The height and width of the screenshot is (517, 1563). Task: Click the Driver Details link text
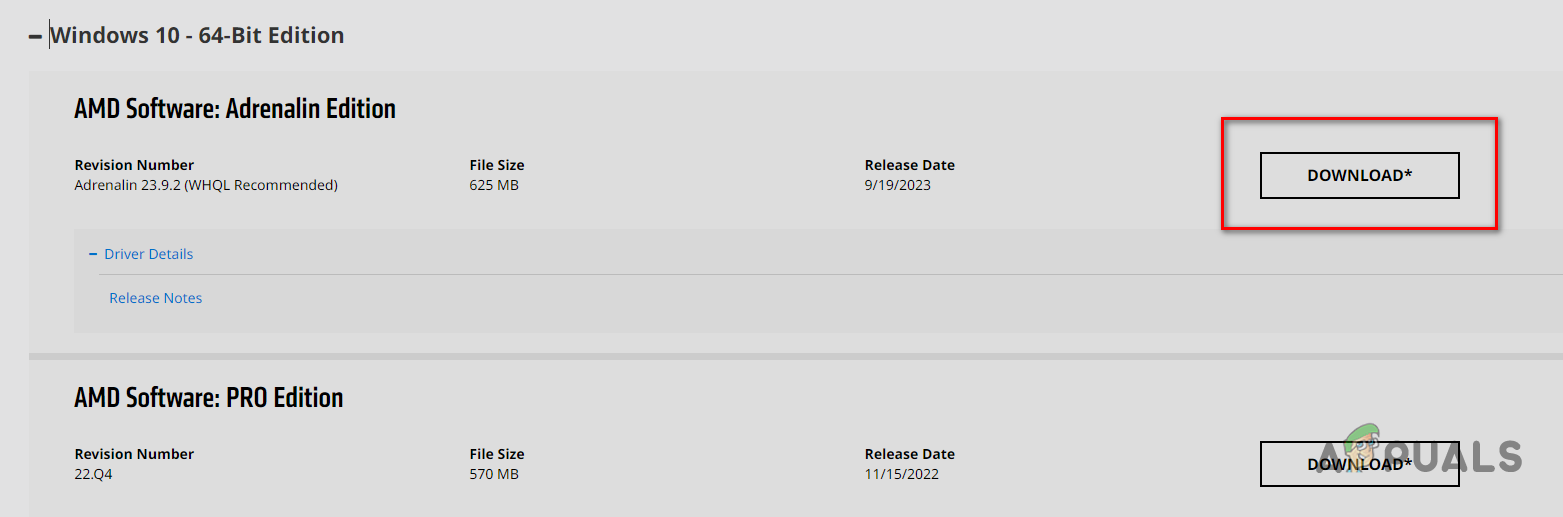click(x=149, y=254)
